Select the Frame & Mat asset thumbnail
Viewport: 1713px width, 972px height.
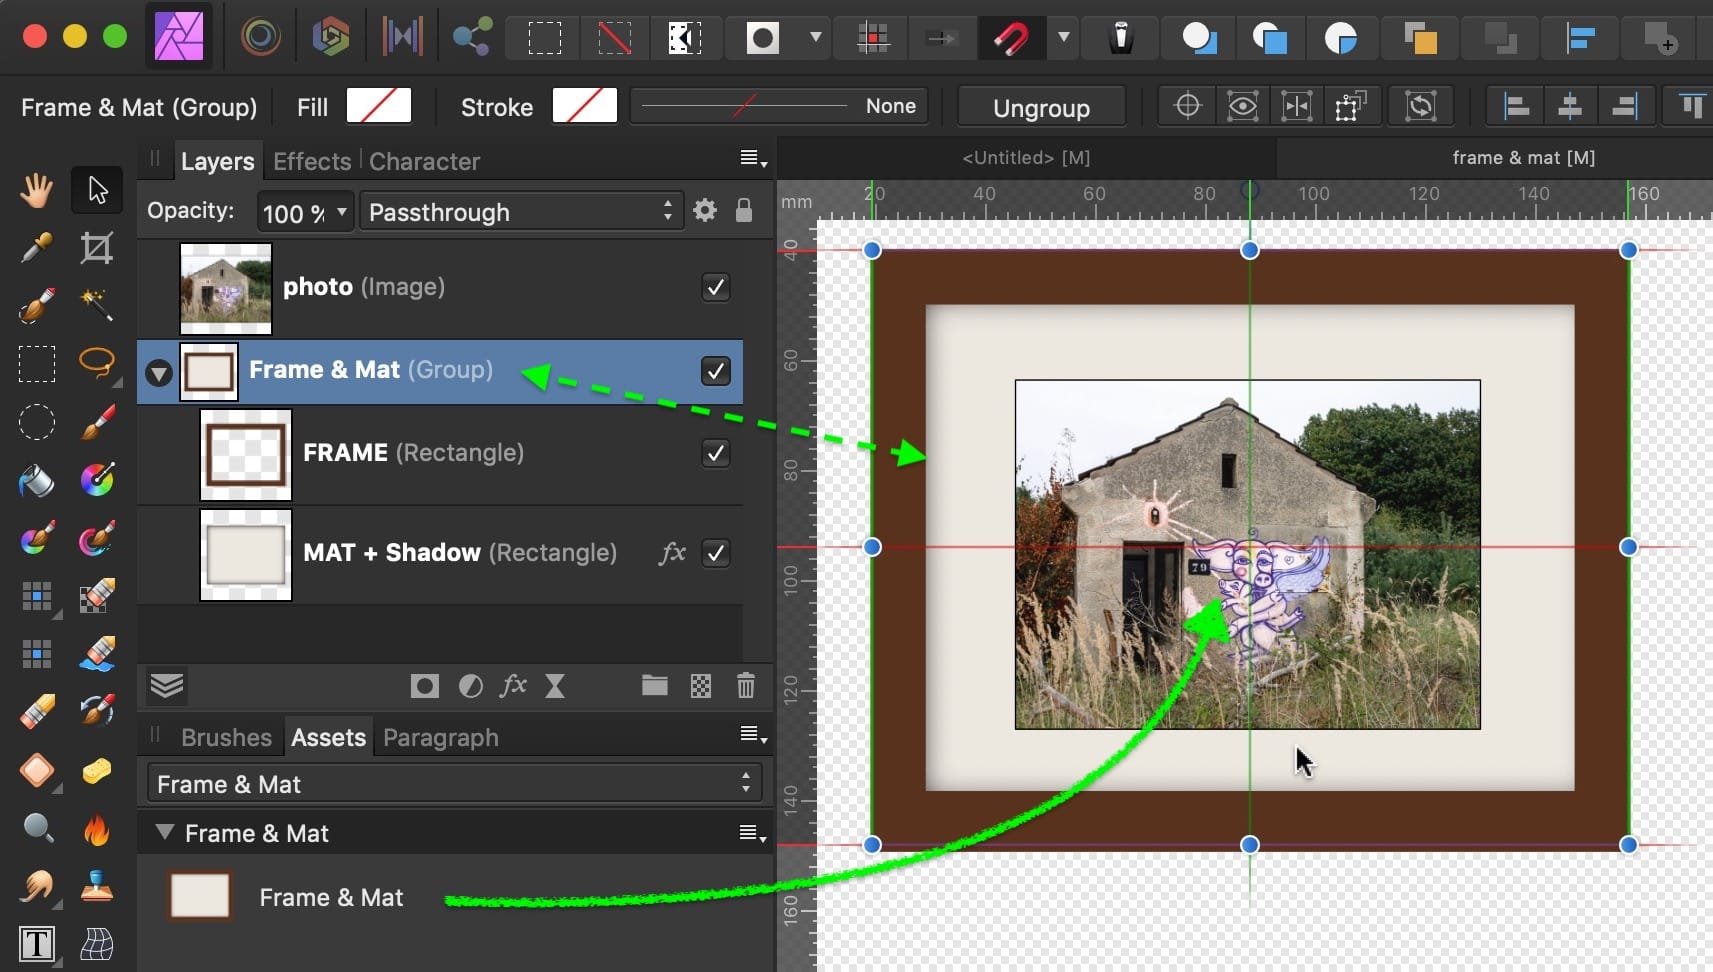tap(199, 896)
